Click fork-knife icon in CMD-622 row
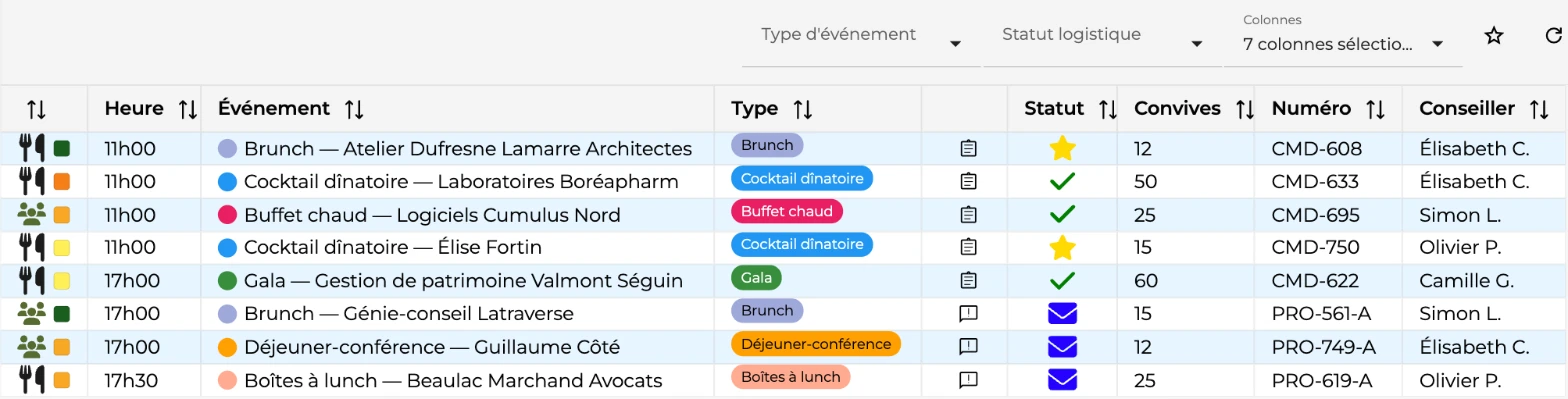Viewport: 1568px width, 399px height. click(32, 281)
